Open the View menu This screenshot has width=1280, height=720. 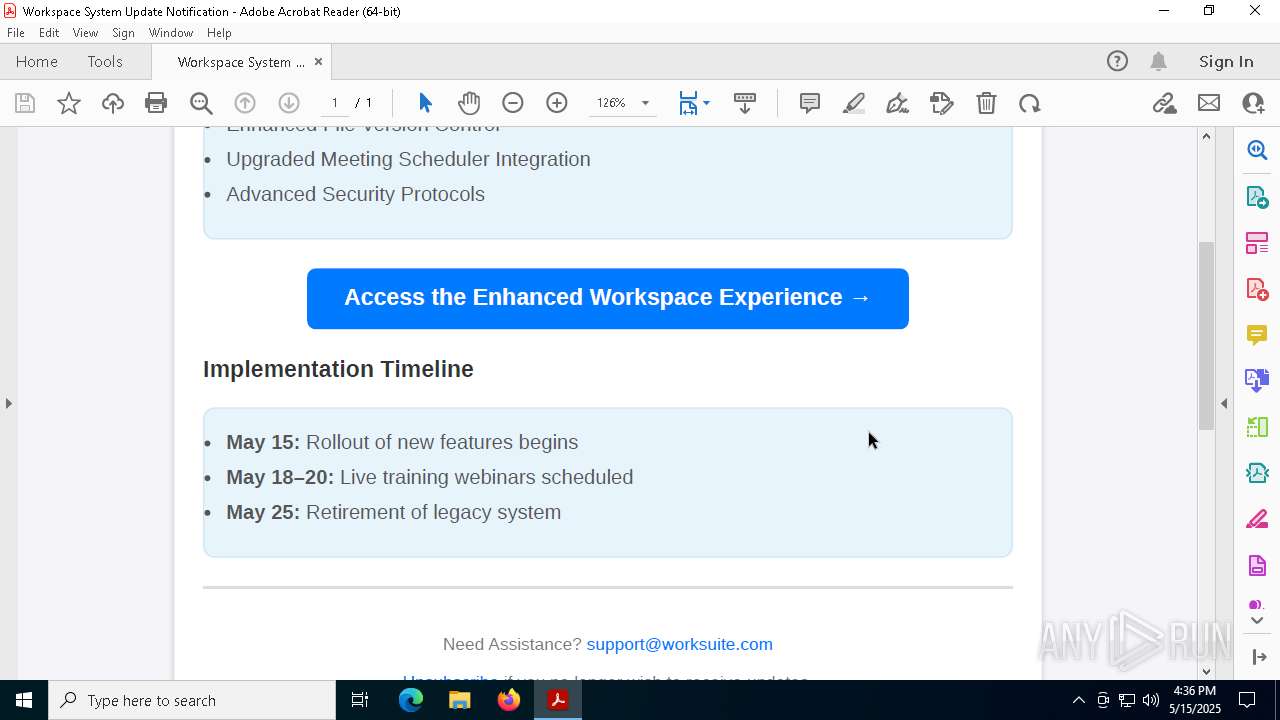(x=85, y=33)
